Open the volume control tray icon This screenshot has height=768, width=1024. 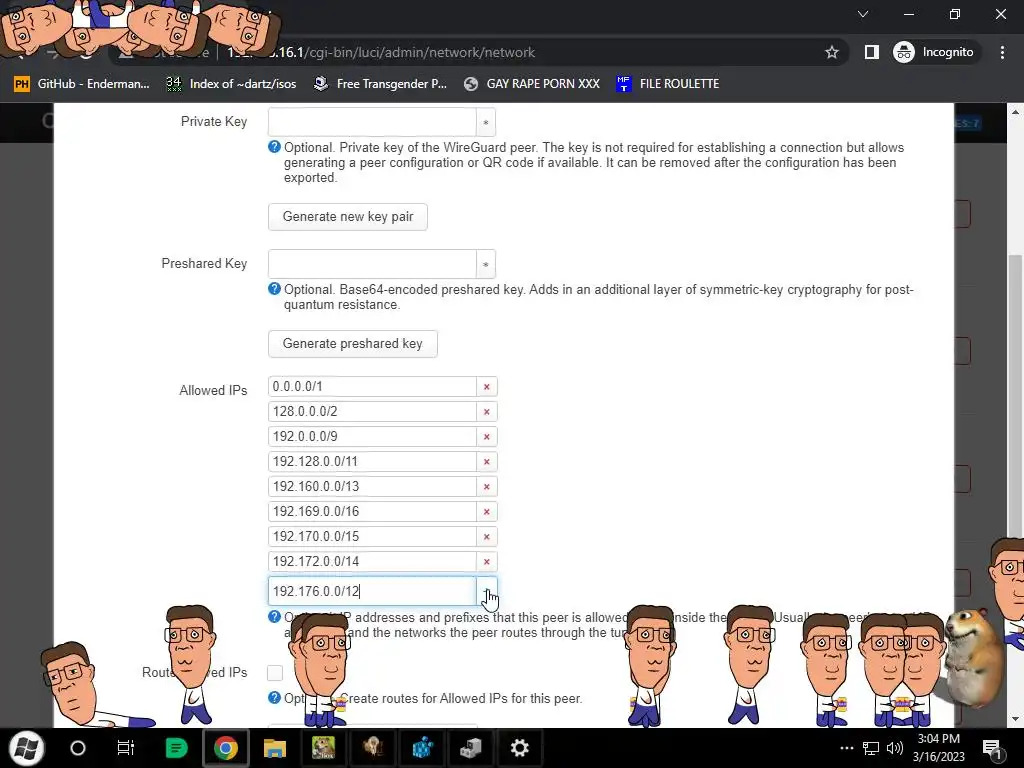(x=894, y=748)
